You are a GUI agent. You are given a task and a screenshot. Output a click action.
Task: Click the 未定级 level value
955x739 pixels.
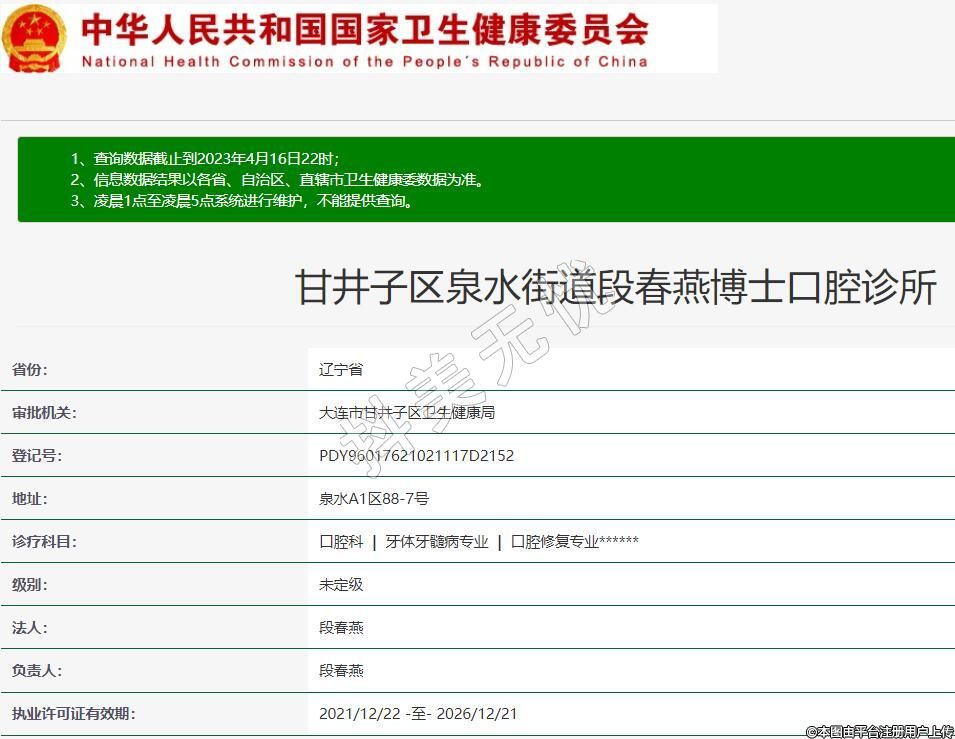pos(341,585)
